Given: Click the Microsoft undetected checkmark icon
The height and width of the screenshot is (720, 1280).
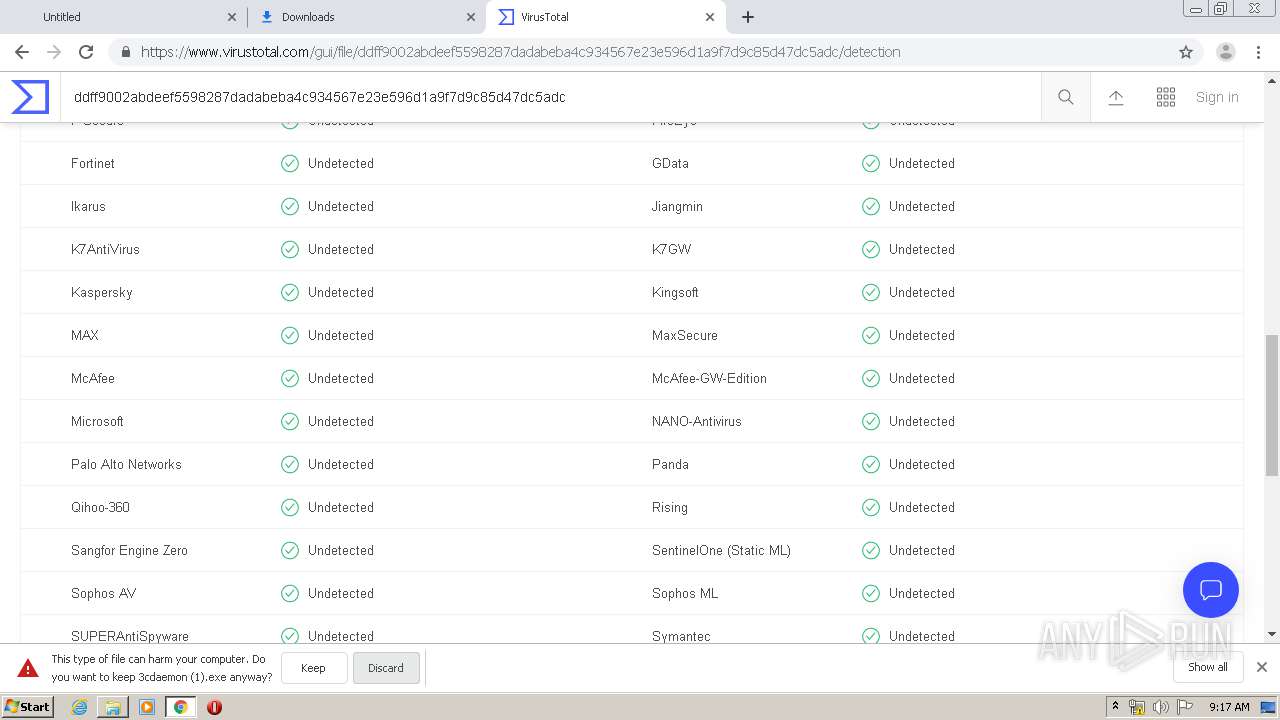Looking at the screenshot, I should coord(290,421).
